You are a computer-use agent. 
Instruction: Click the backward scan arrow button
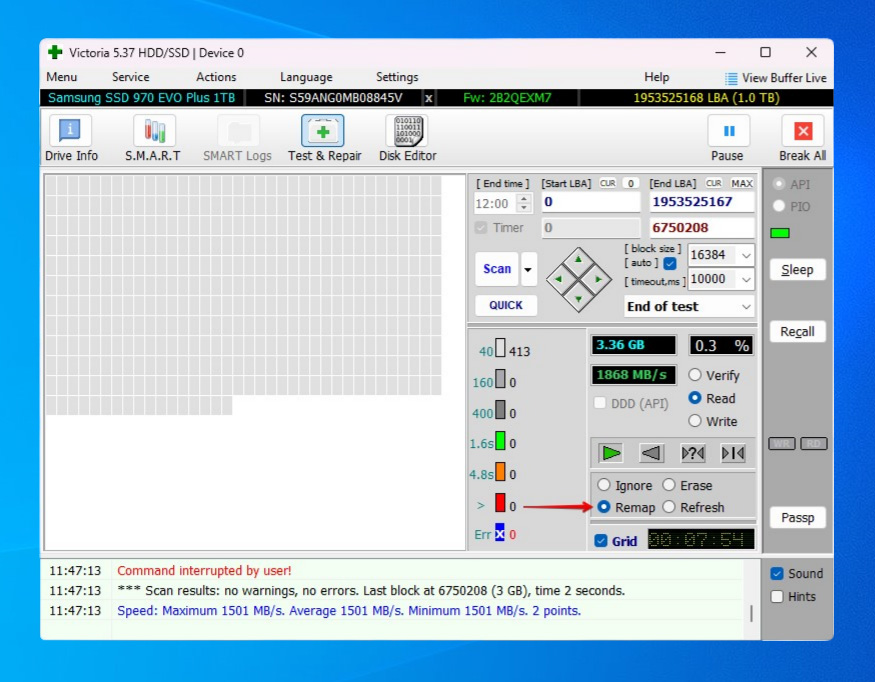[x=651, y=453]
